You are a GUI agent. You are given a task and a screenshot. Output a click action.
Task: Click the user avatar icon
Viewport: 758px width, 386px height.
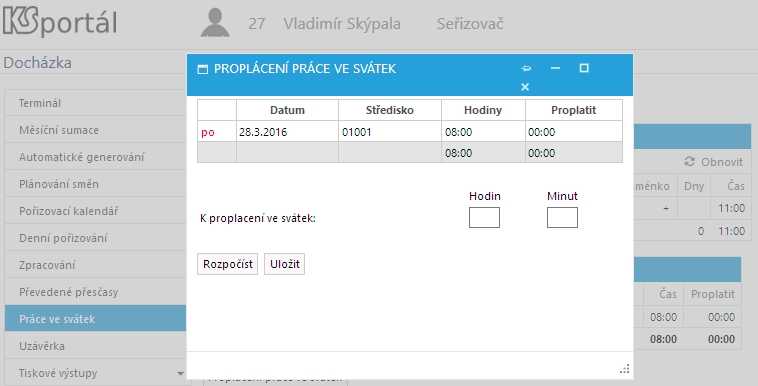point(215,22)
